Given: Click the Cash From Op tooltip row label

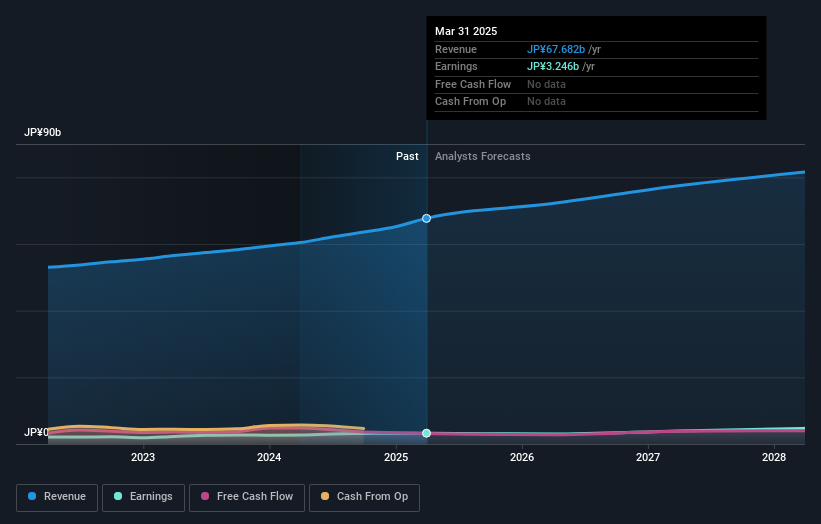Looking at the screenshot, I should coord(470,102).
